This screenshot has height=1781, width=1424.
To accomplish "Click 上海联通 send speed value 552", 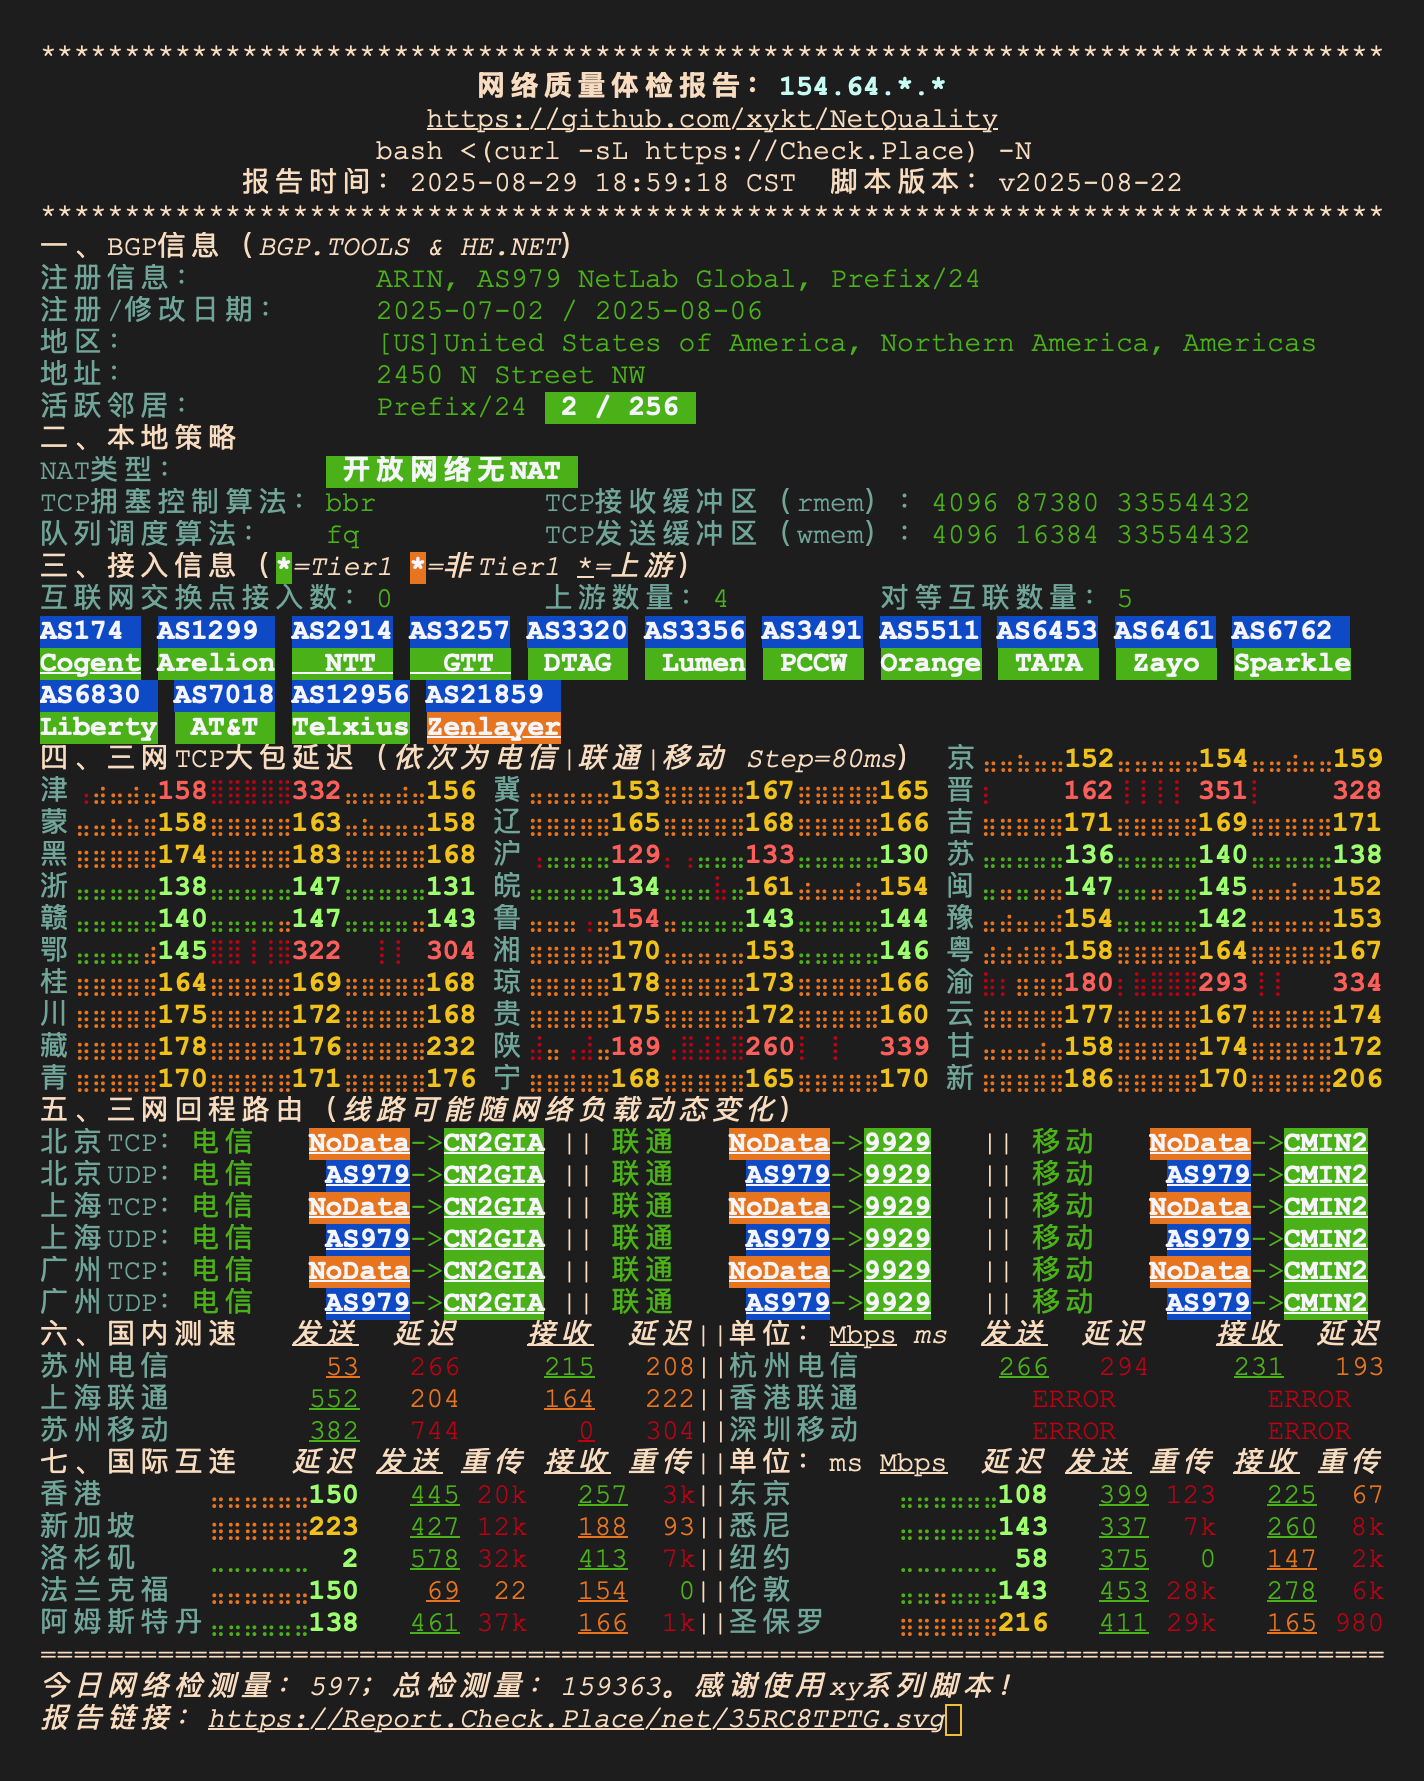I will 334,1399.
